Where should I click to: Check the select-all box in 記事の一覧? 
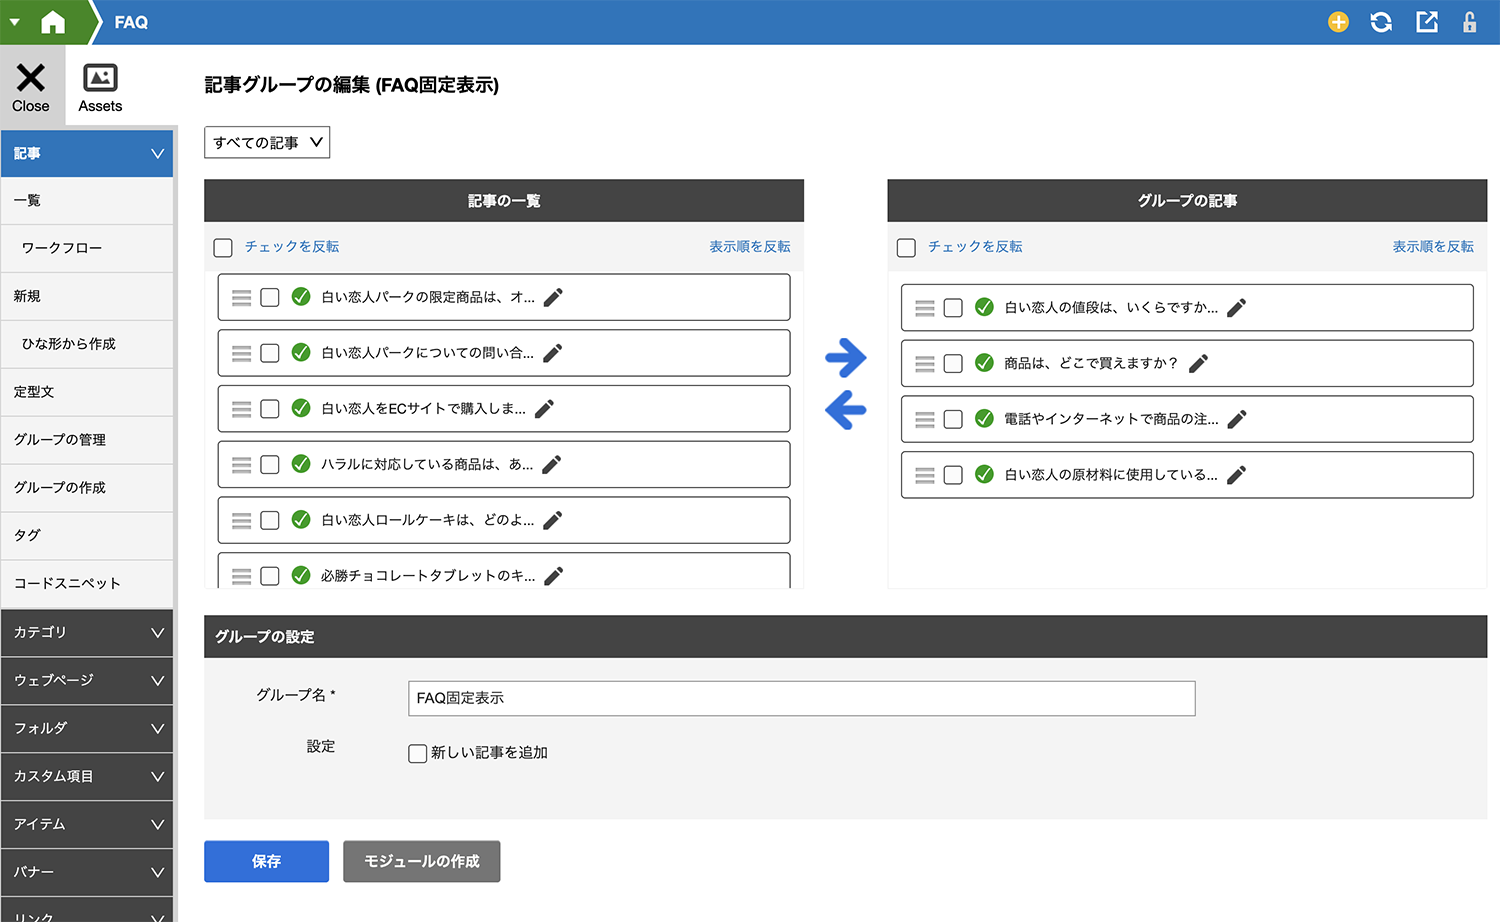click(x=223, y=247)
